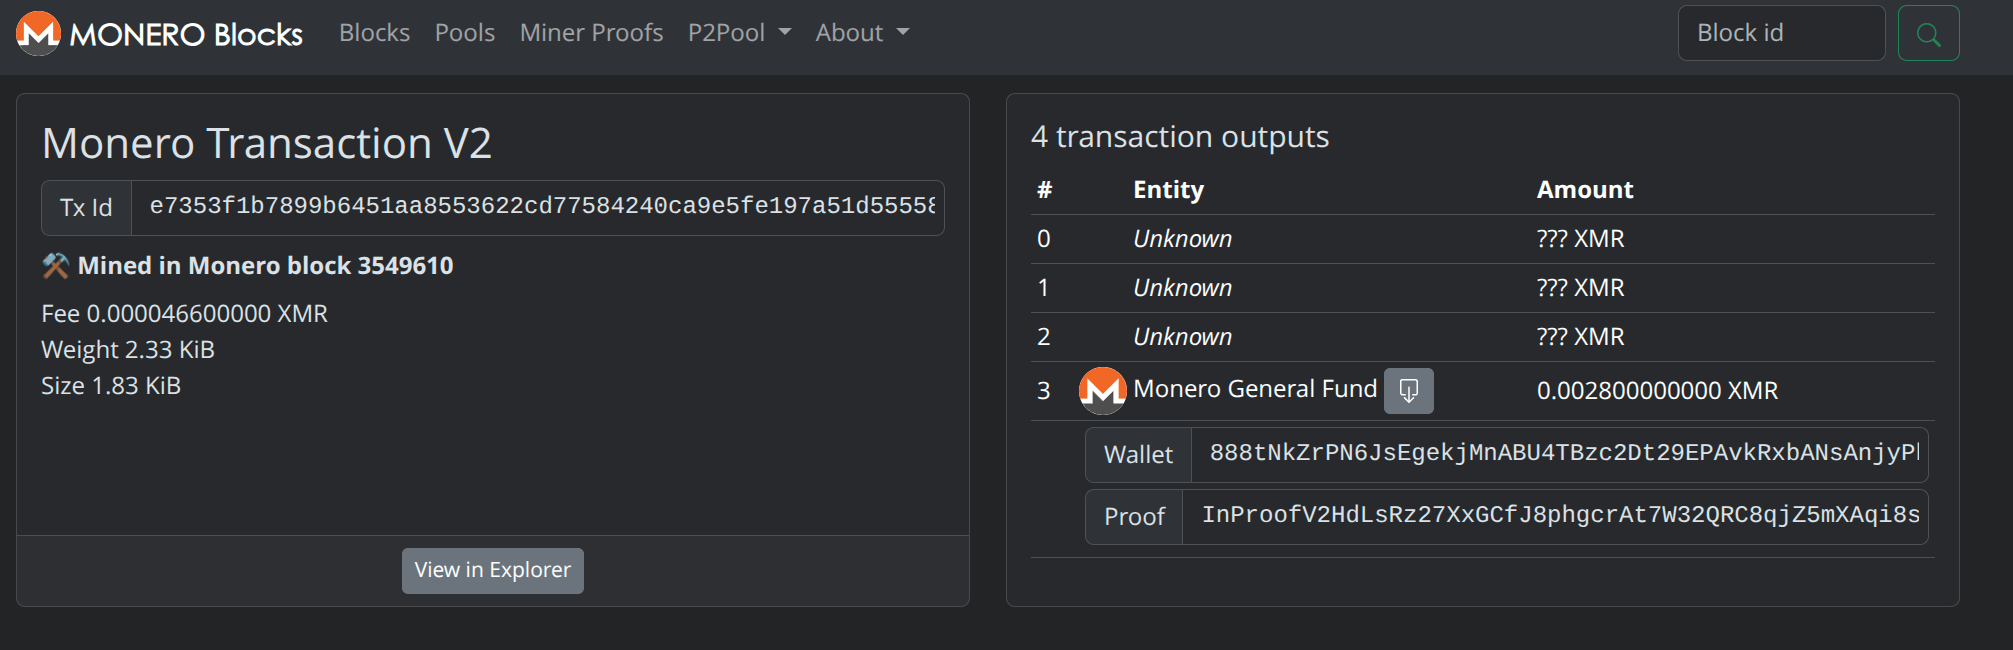Click the MONERO Blocks brand title
The image size is (2013, 650).
point(186,35)
